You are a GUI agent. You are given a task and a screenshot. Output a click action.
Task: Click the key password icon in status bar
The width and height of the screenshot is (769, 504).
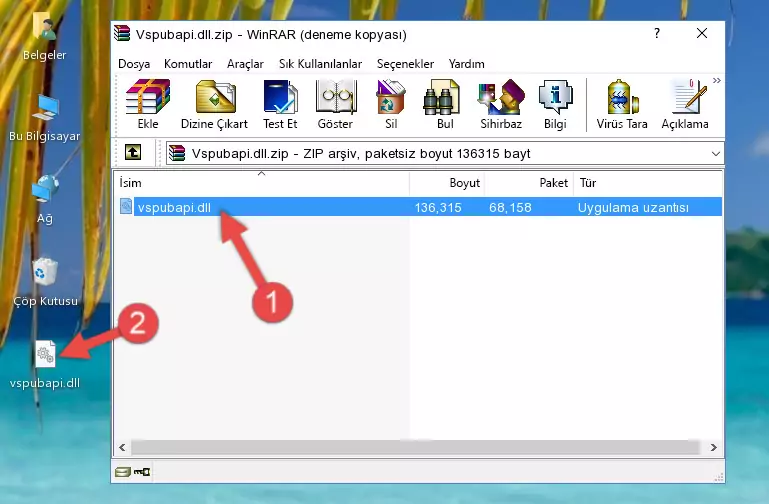[142, 472]
